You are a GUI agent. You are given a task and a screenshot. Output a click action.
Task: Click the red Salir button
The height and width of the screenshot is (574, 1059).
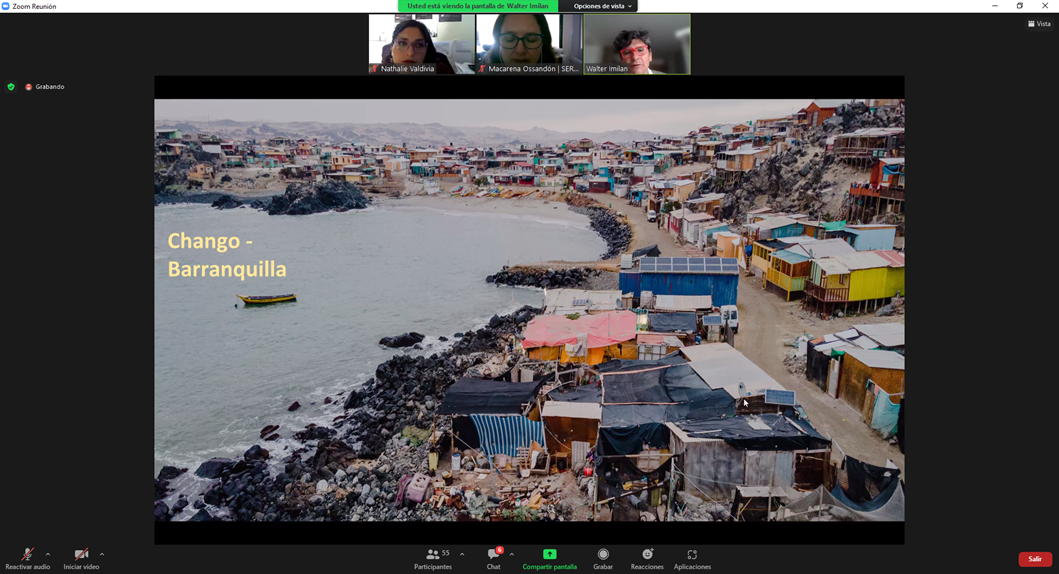pyautogui.click(x=1034, y=559)
